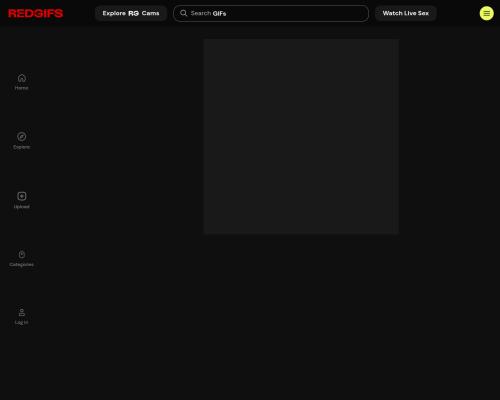The image size is (500, 400).
Task: Open the Categories sidebar icon
Action: [22, 255]
